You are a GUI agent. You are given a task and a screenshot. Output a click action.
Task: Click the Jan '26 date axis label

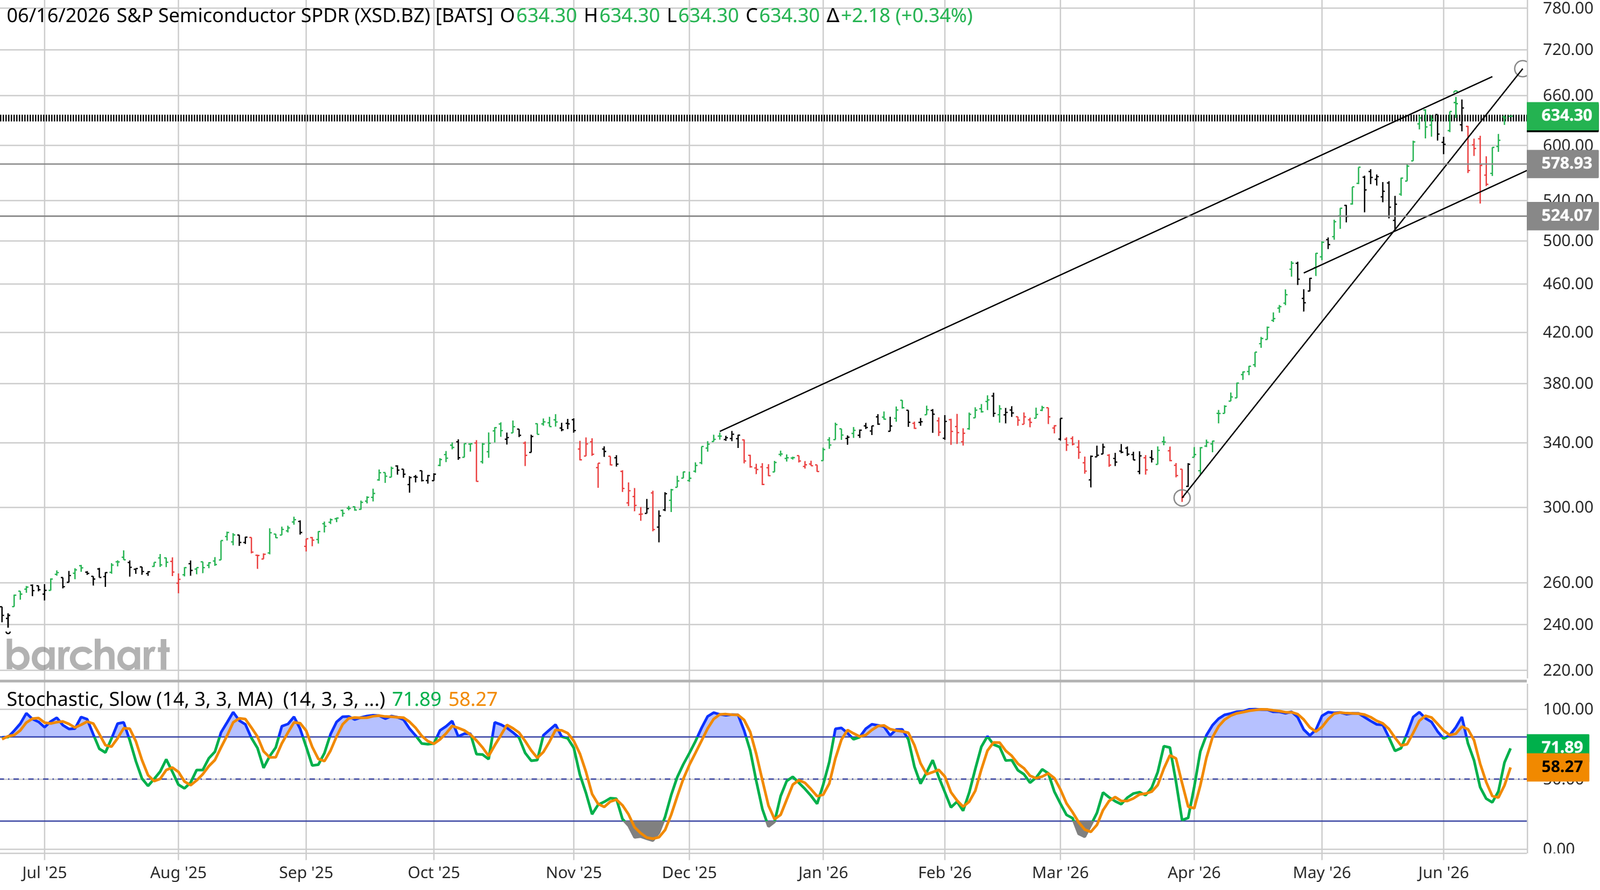click(x=823, y=873)
